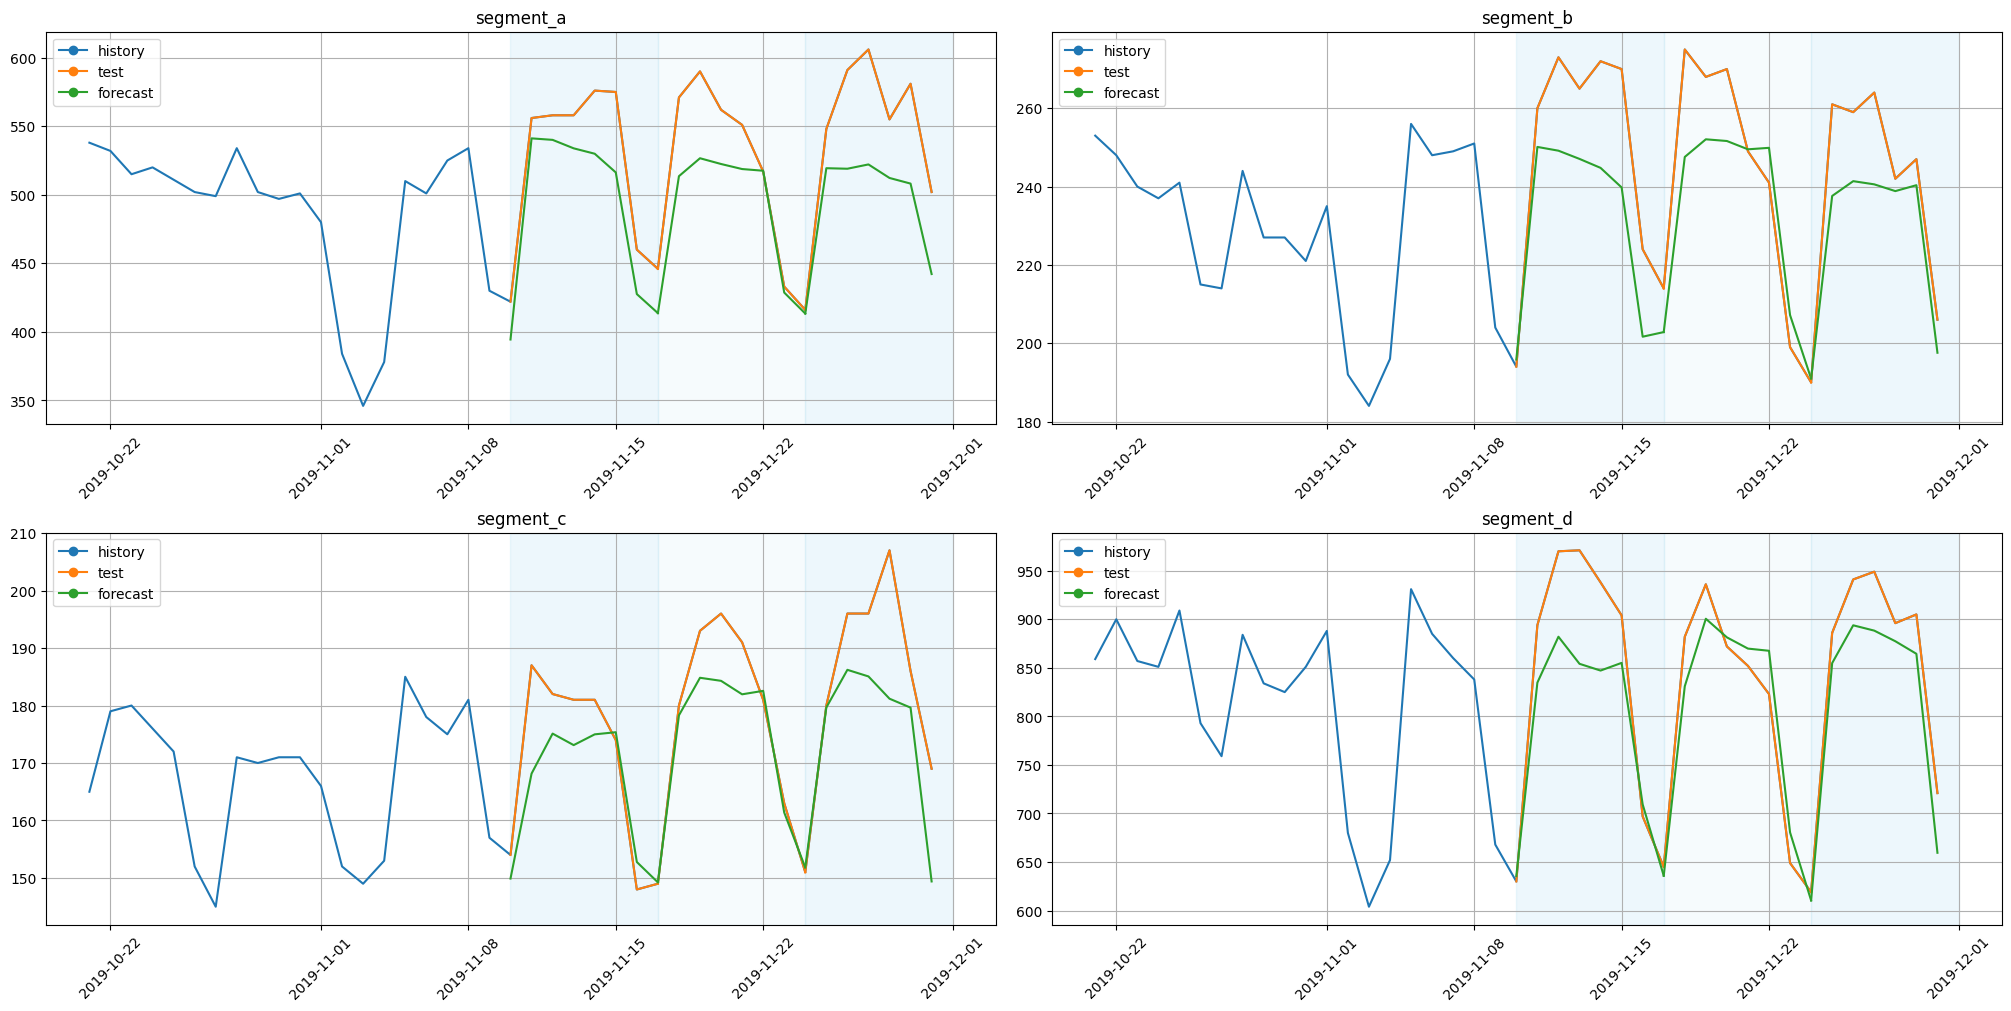Click the 750 y-axis label in segment_d
2011x1011 pixels.
coord(1032,766)
